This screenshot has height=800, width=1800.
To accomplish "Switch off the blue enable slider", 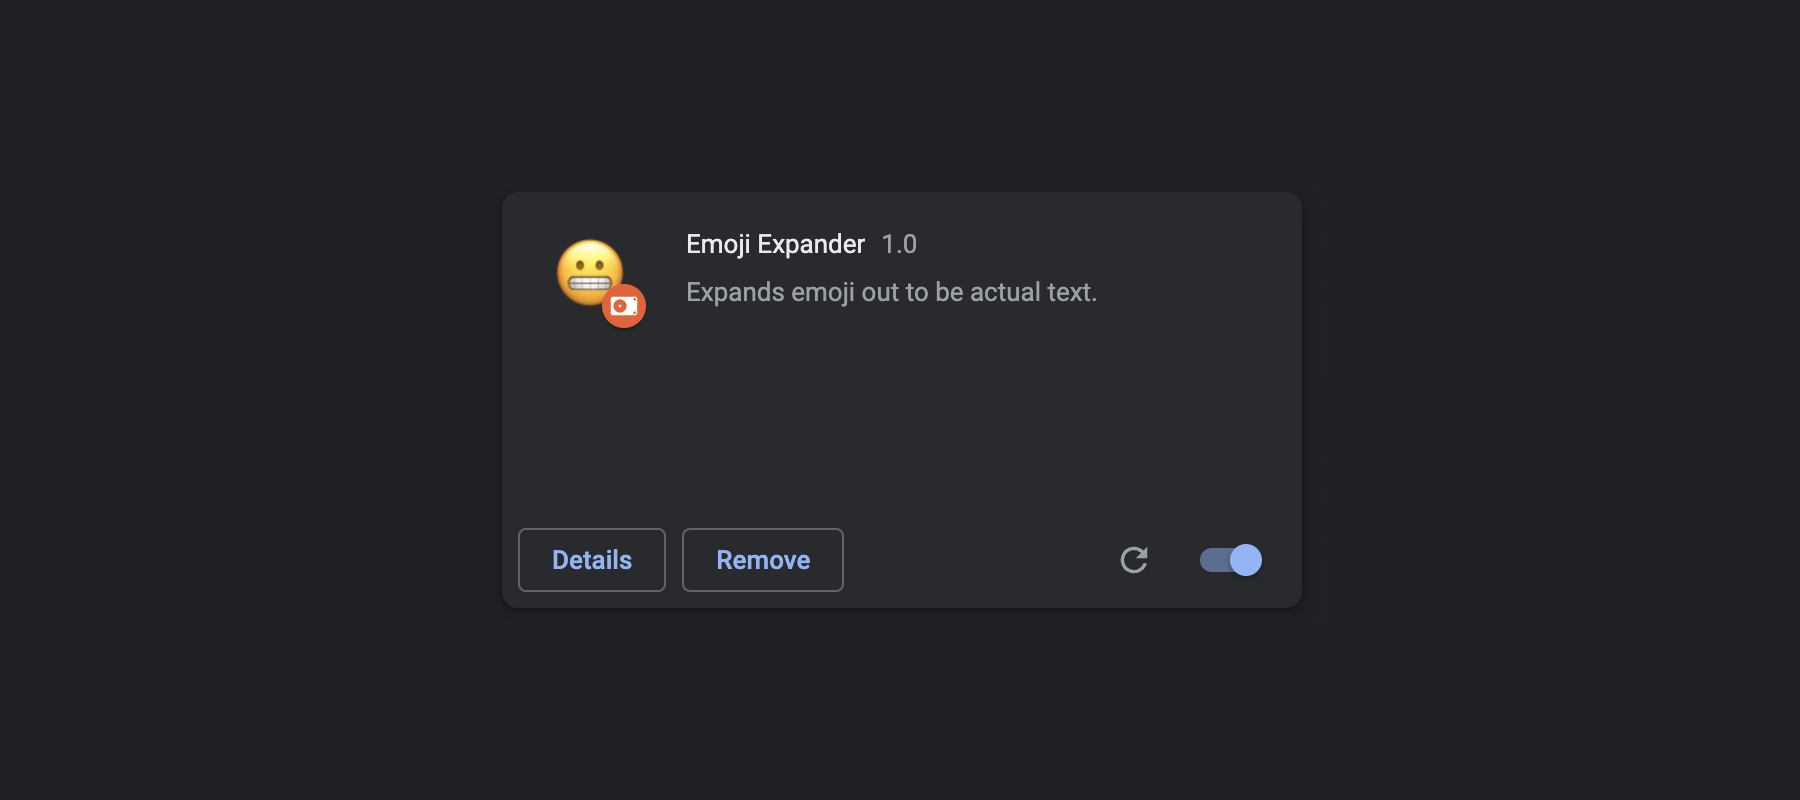I will click(1231, 560).
